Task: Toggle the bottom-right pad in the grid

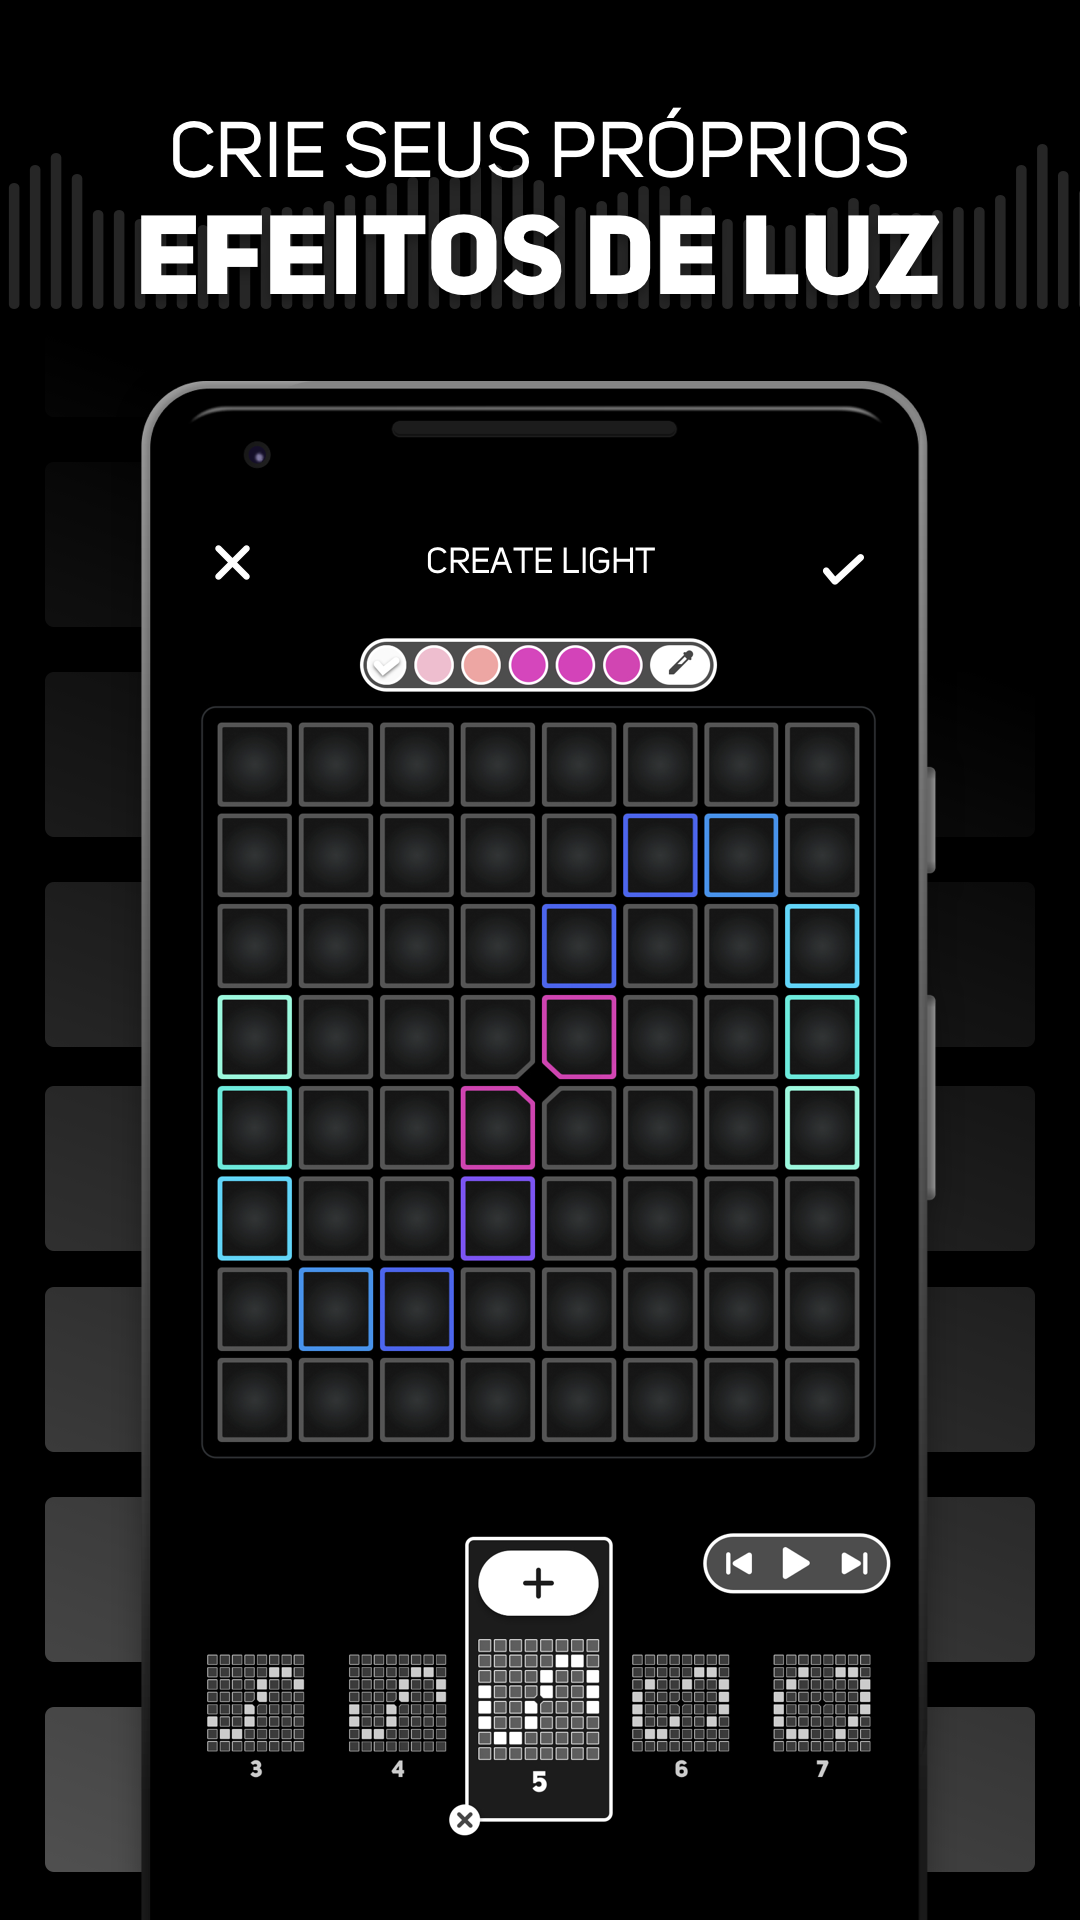Action: click(822, 1400)
